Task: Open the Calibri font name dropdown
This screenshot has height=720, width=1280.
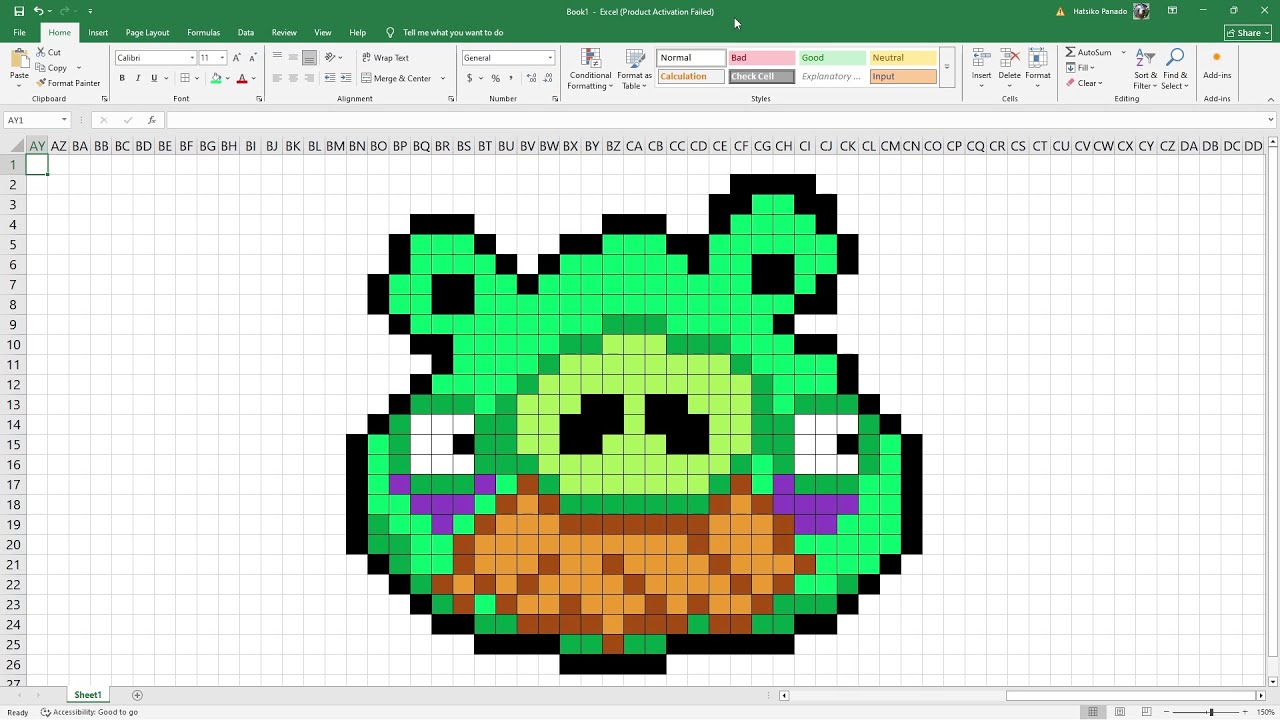Action: pos(192,58)
